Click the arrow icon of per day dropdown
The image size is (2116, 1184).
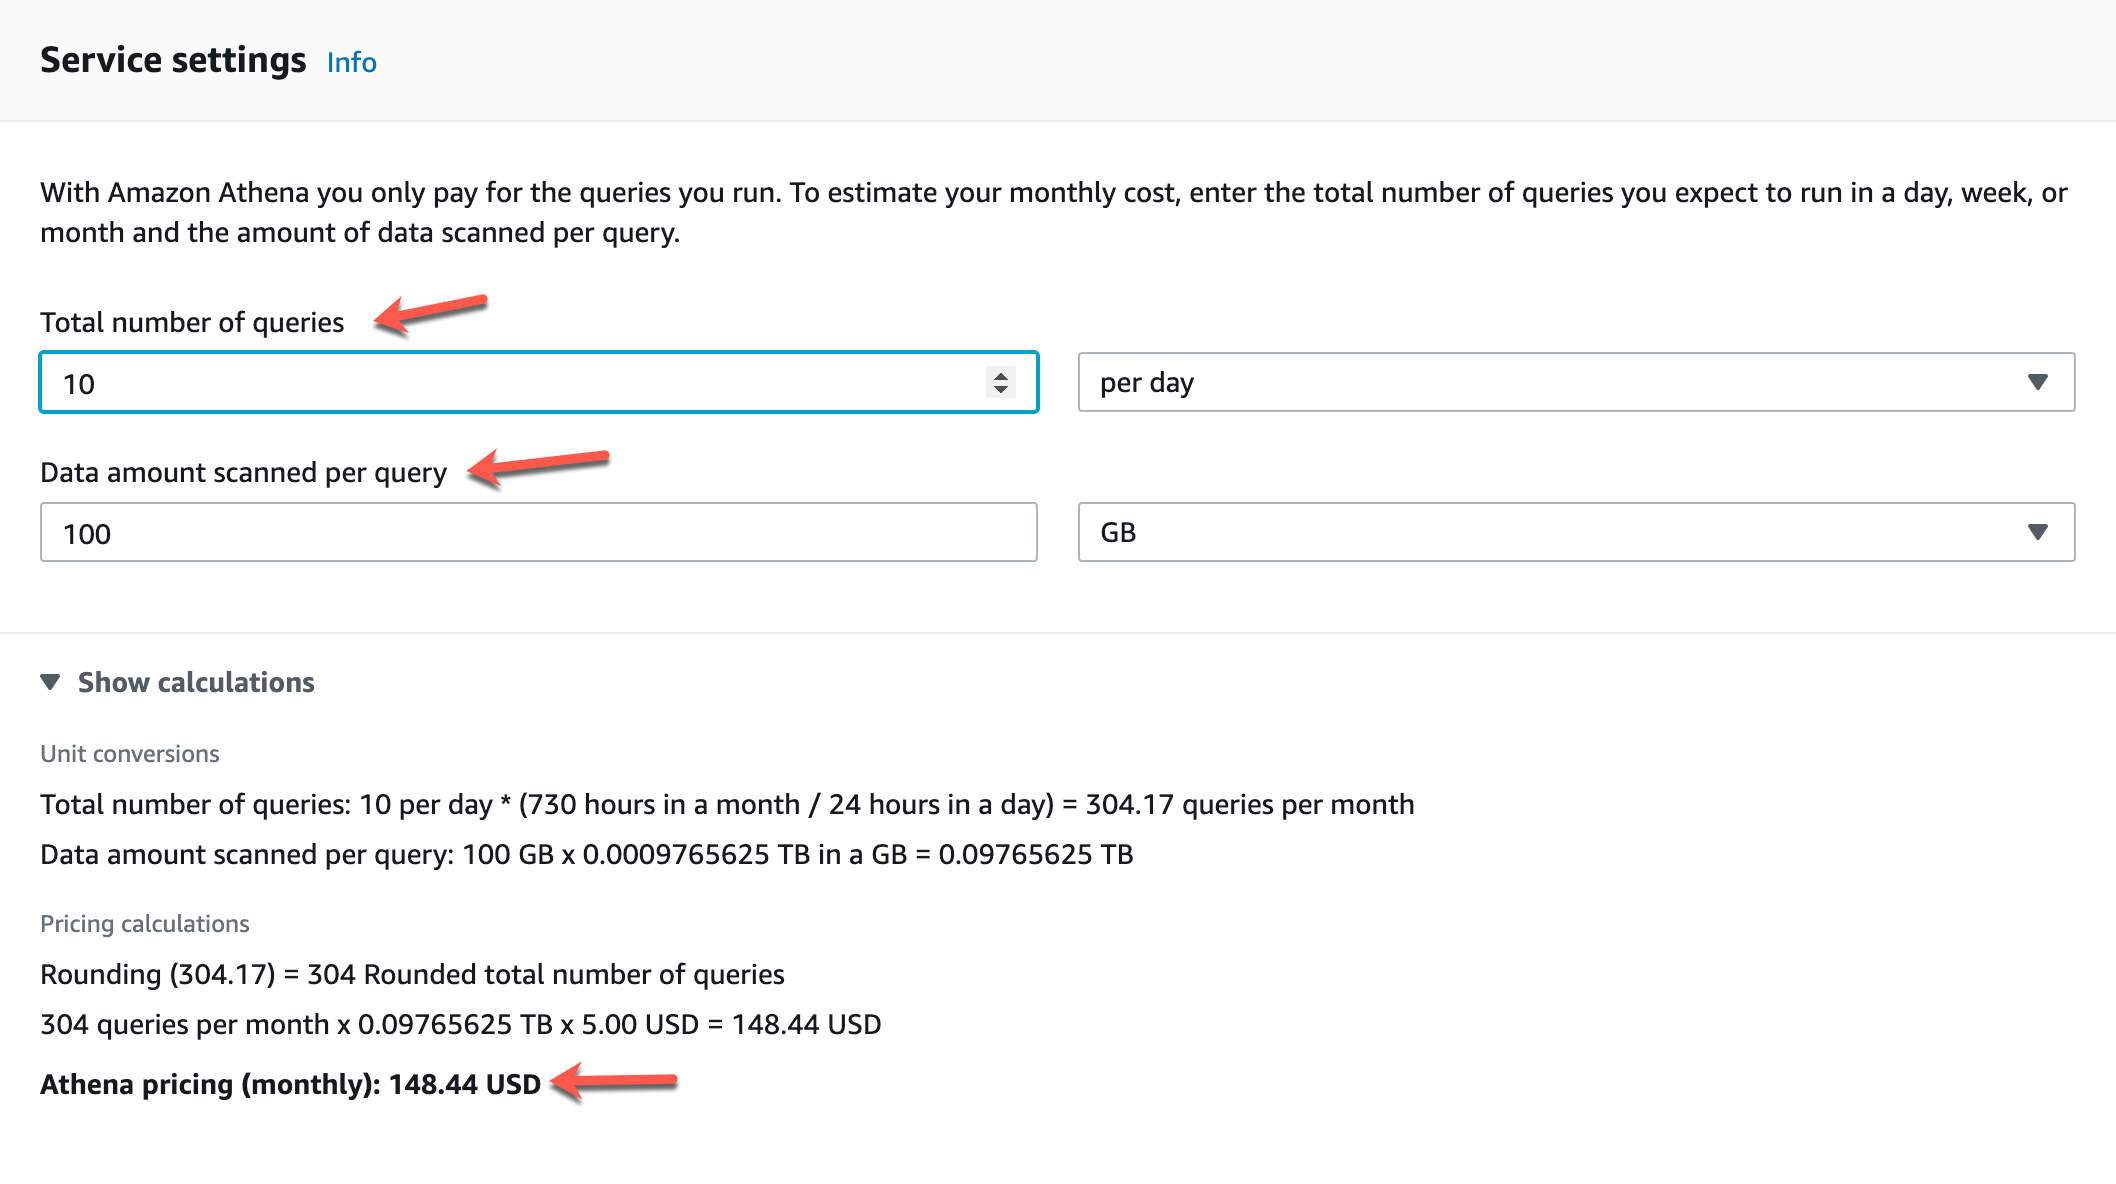click(x=2037, y=382)
